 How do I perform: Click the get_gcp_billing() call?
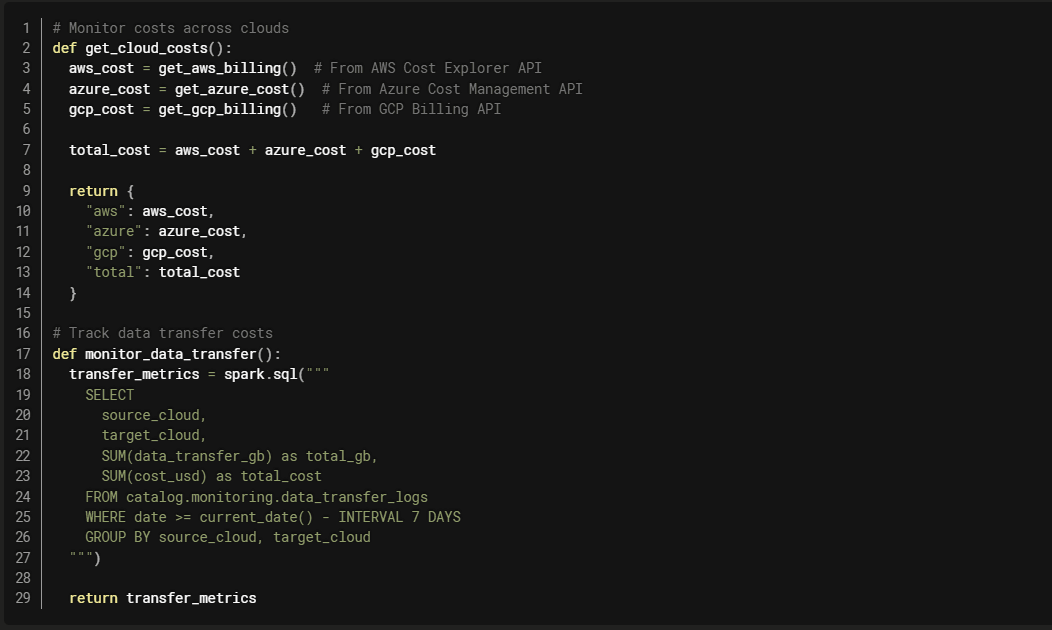[227, 109]
